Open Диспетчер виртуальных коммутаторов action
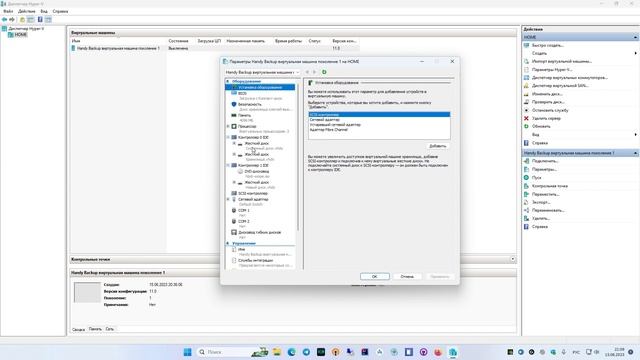This screenshot has height=360, width=640. (x=570, y=78)
